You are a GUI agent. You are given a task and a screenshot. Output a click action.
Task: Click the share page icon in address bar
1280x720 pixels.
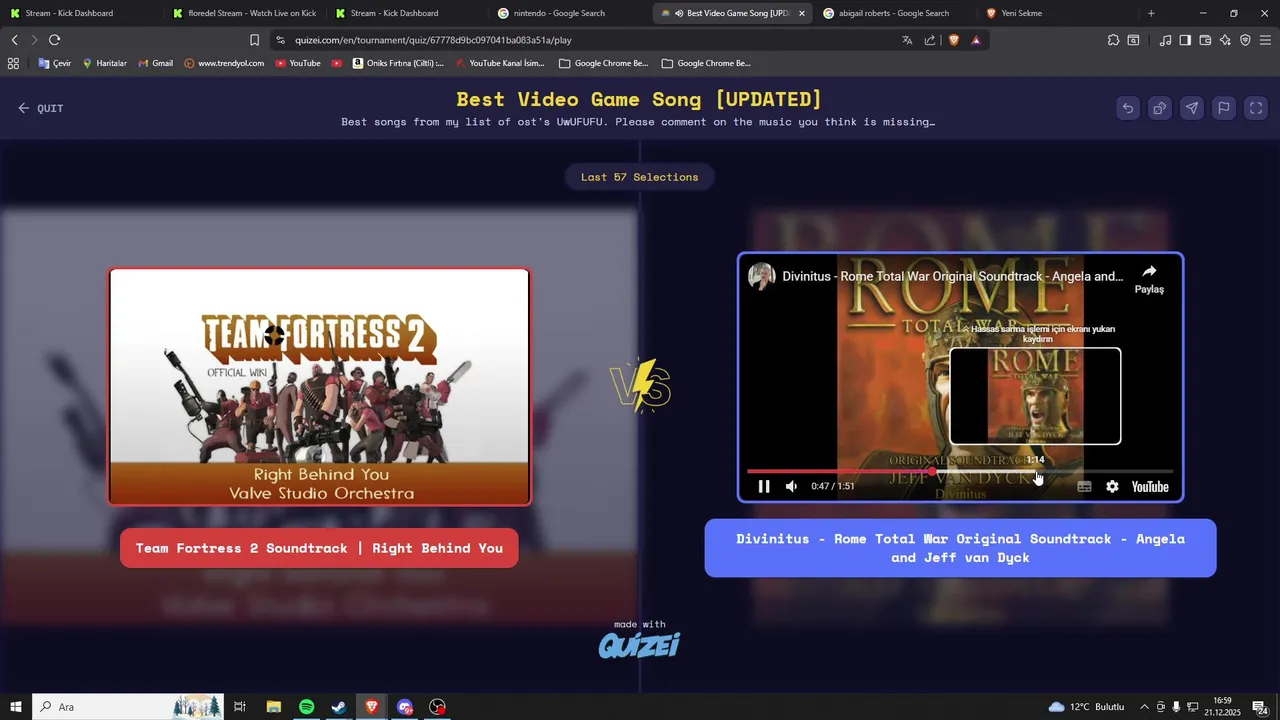(930, 40)
